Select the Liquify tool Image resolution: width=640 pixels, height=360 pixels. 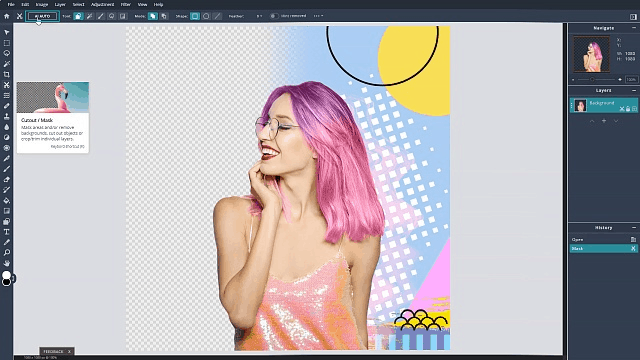coord(7,96)
